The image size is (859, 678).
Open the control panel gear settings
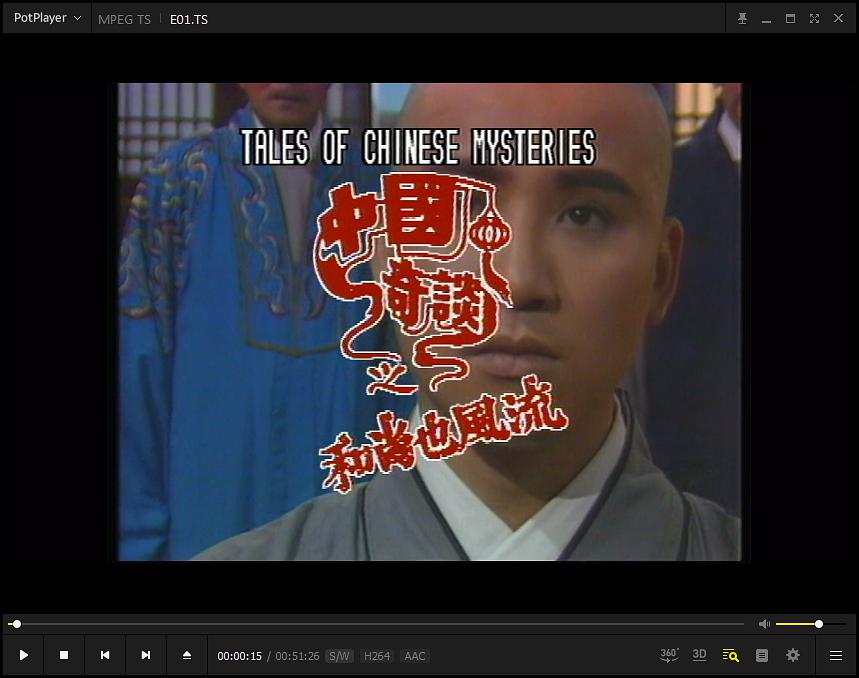pos(793,655)
